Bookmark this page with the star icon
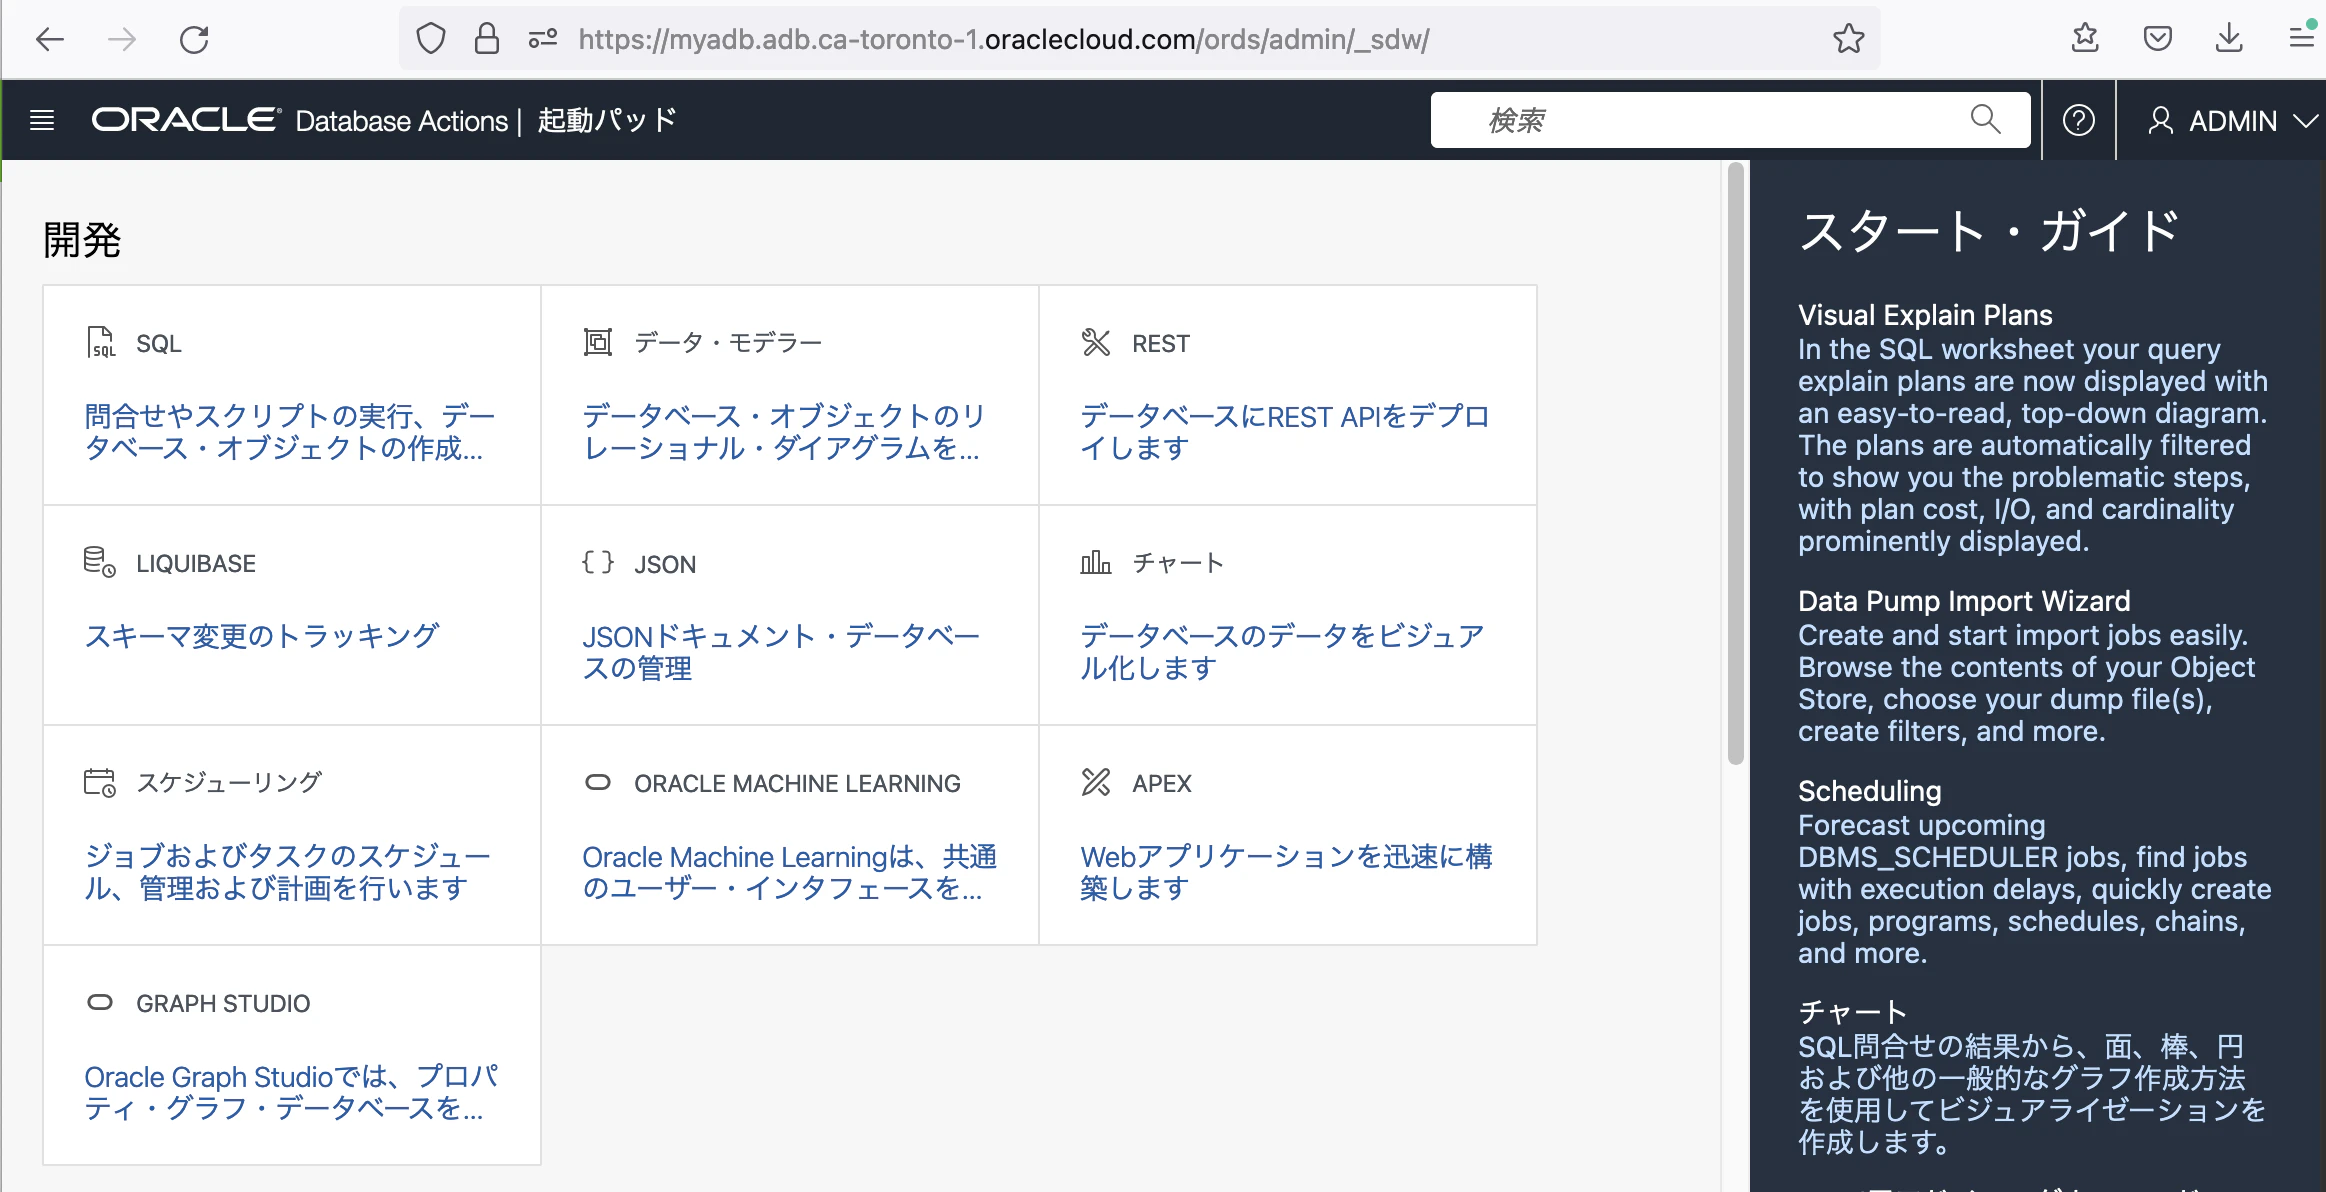Screen dimensions: 2326x1192 point(1848,39)
